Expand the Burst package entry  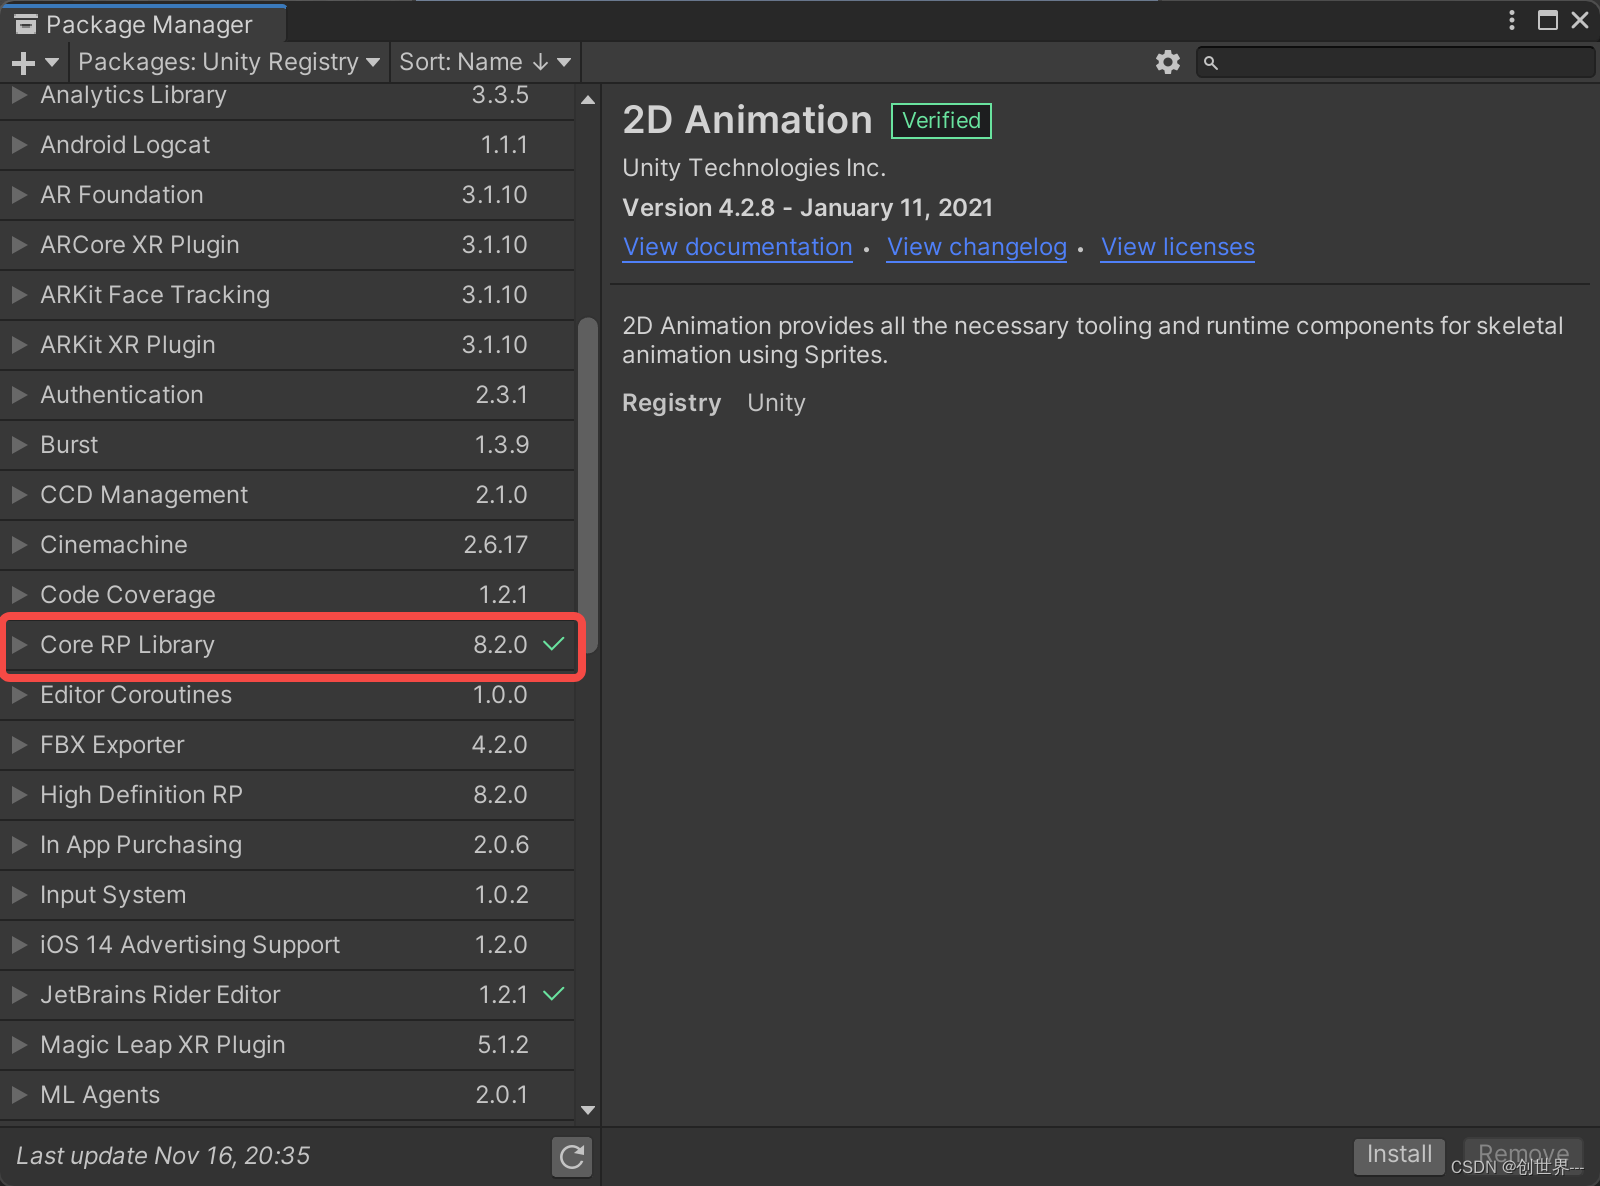pos(19,444)
